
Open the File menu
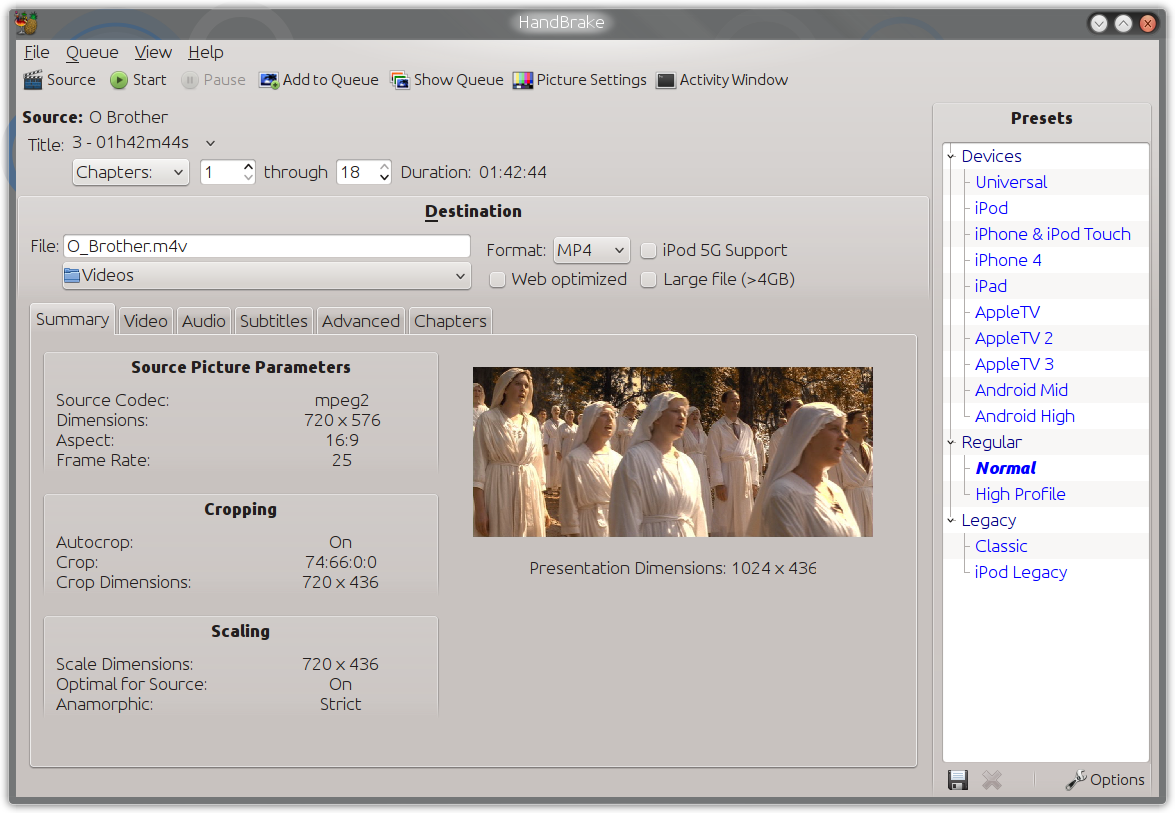pyautogui.click(x=37, y=52)
